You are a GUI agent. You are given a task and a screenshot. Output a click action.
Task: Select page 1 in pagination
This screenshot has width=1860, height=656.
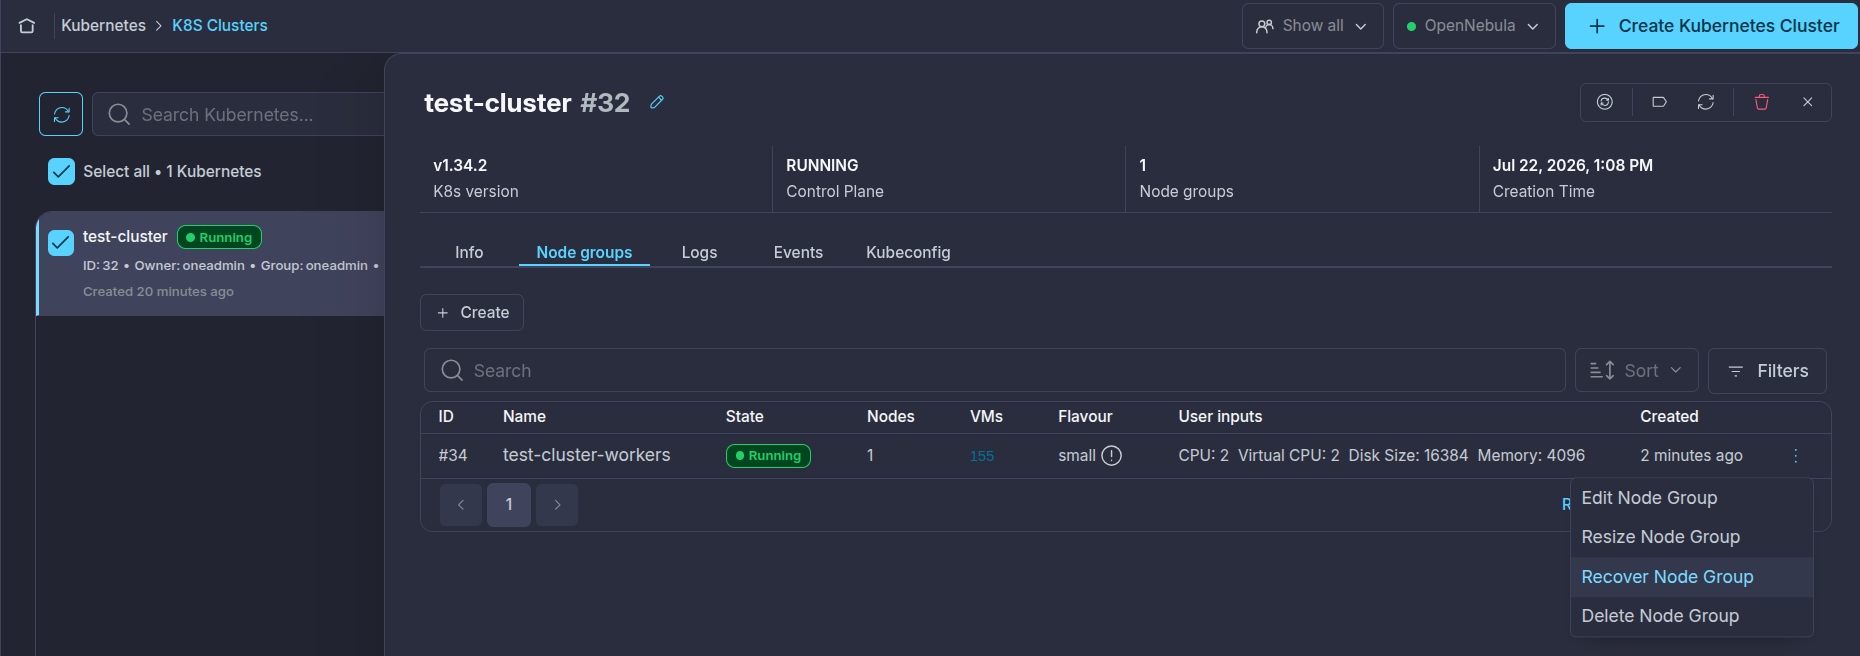[509, 505]
